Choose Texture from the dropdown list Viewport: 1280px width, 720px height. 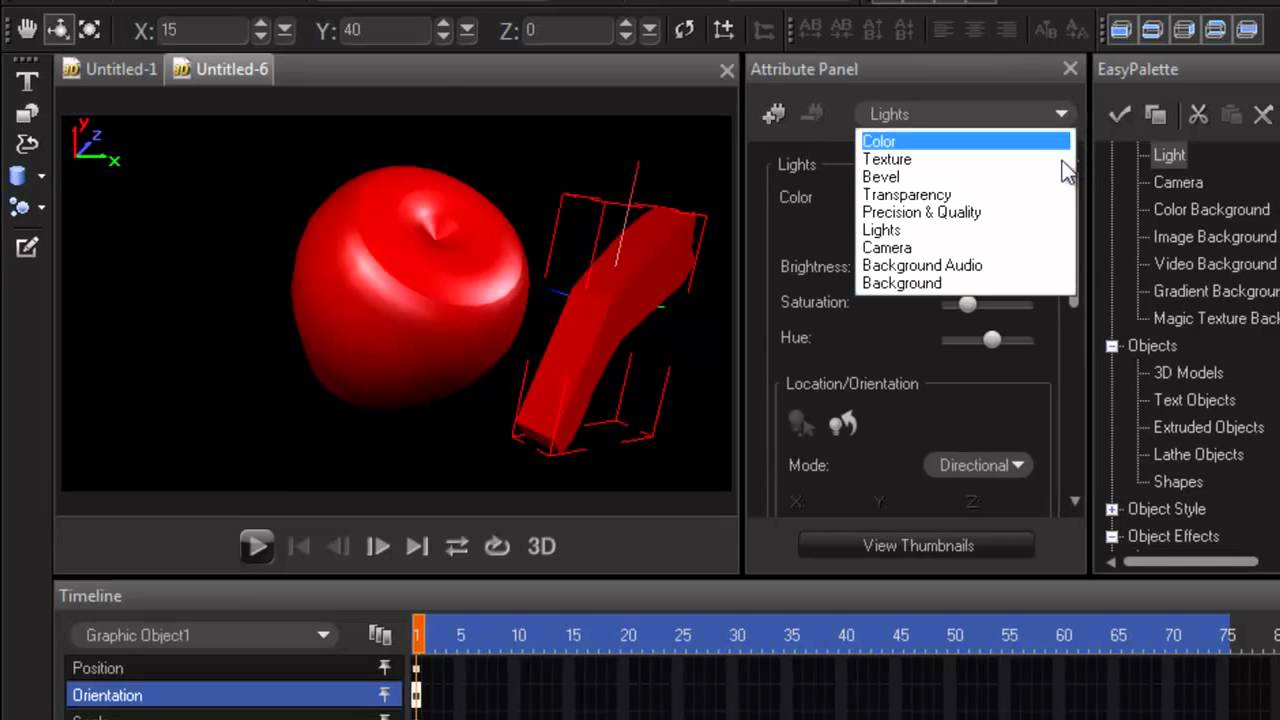[x=965, y=159]
